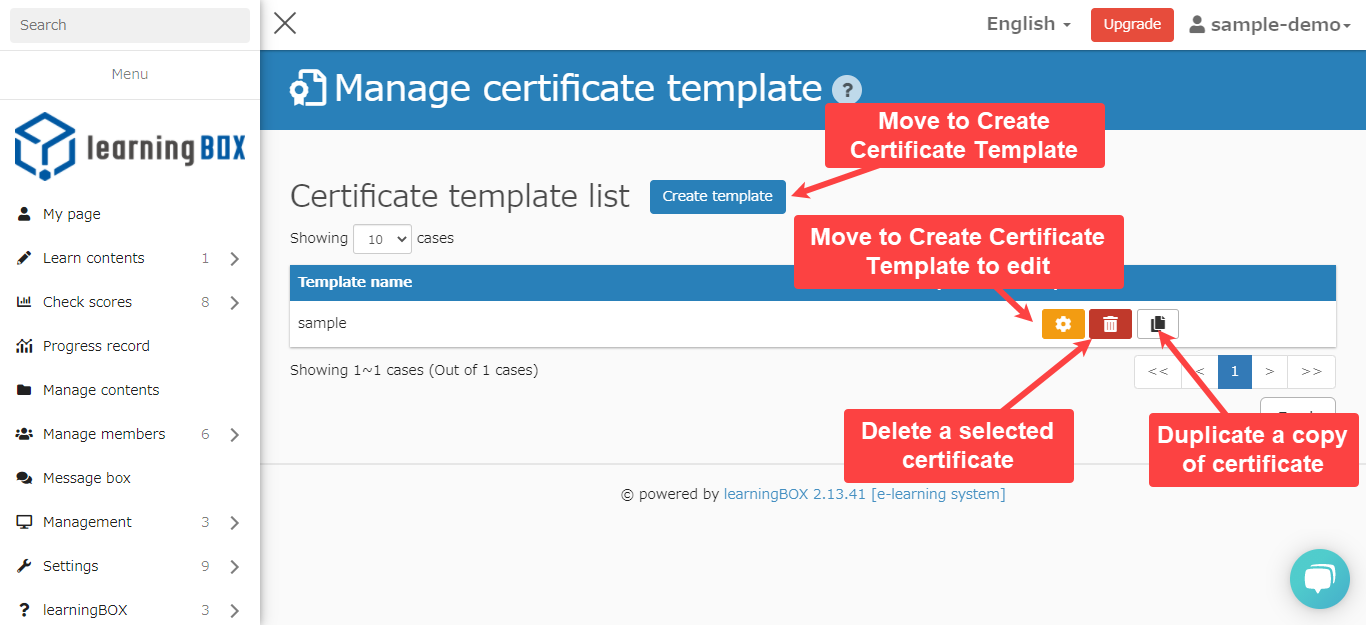Close the sidebar with the X icon
The image size is (1366, 625).
click(285, 24)
